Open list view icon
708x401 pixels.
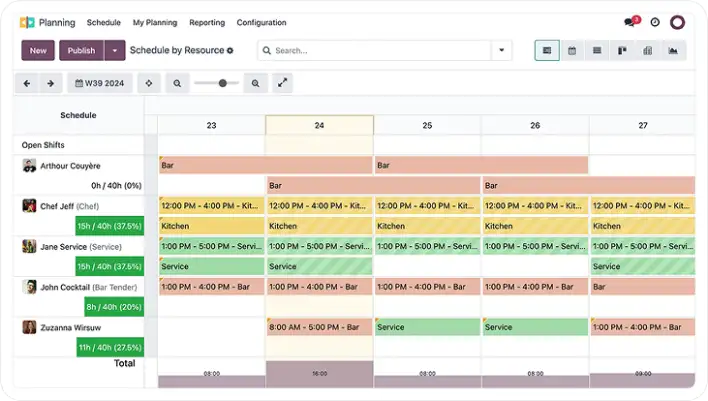pyautogui.click(x=597, y=51)
